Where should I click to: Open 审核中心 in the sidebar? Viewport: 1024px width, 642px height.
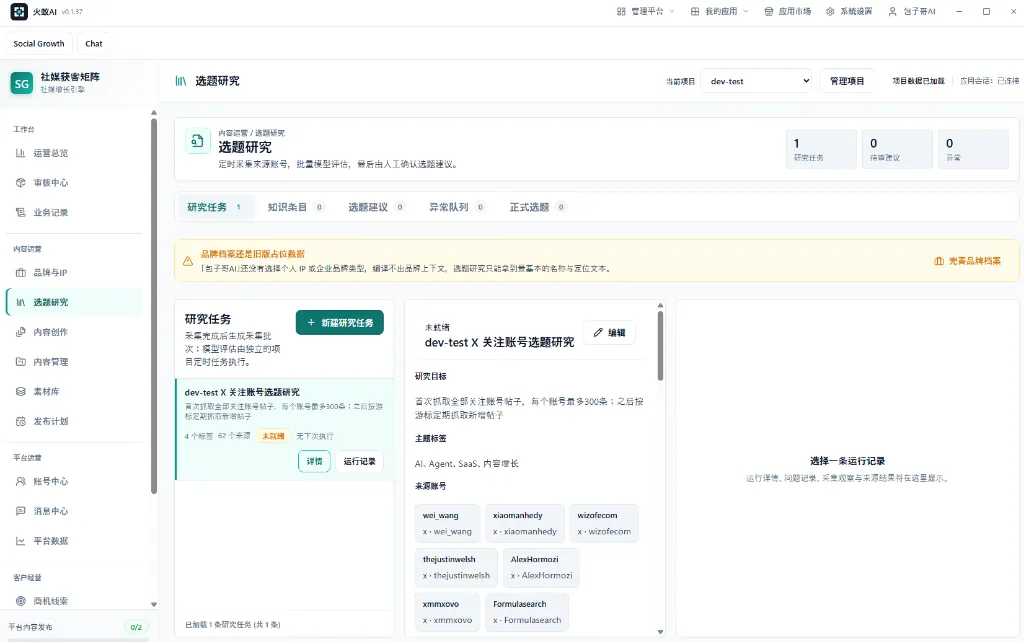click(x=74, y=183)
